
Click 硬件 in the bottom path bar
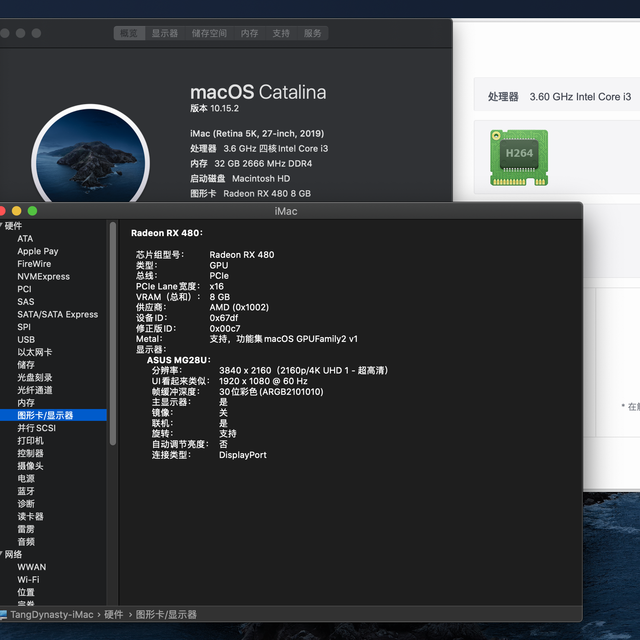coord(113,614)
